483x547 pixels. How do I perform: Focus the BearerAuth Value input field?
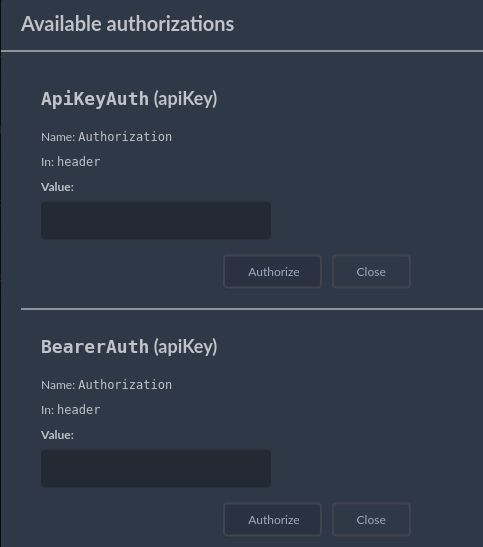coord(156,469)
